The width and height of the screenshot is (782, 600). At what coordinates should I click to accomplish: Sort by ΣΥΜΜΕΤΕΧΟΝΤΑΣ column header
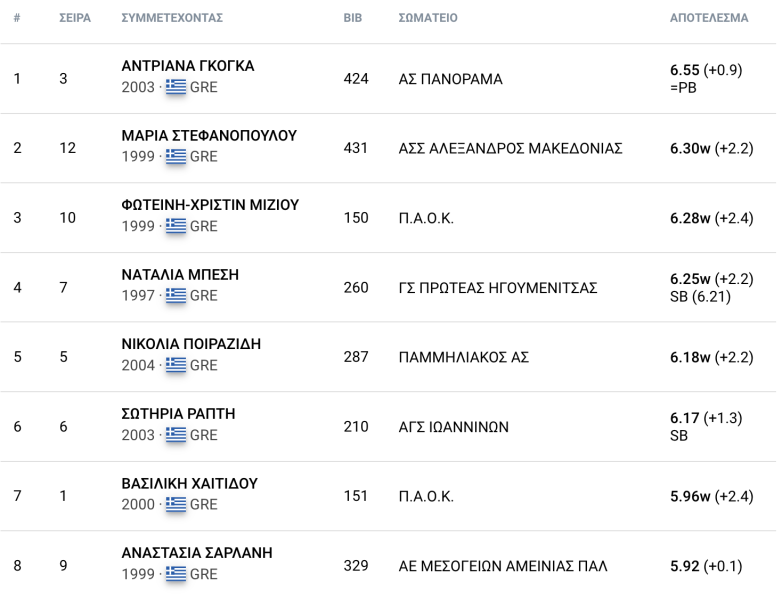pyautogui.click(x=171, y=18)
